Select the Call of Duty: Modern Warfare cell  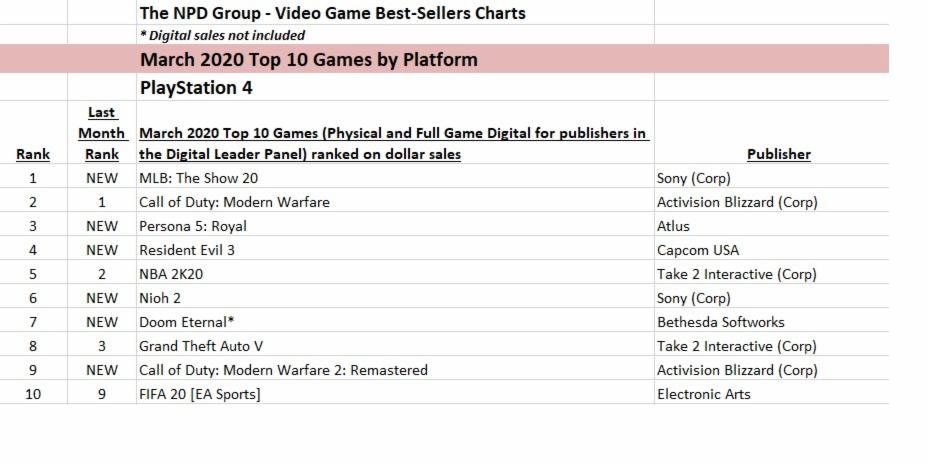pyautogui.click(x=234, y=202)
